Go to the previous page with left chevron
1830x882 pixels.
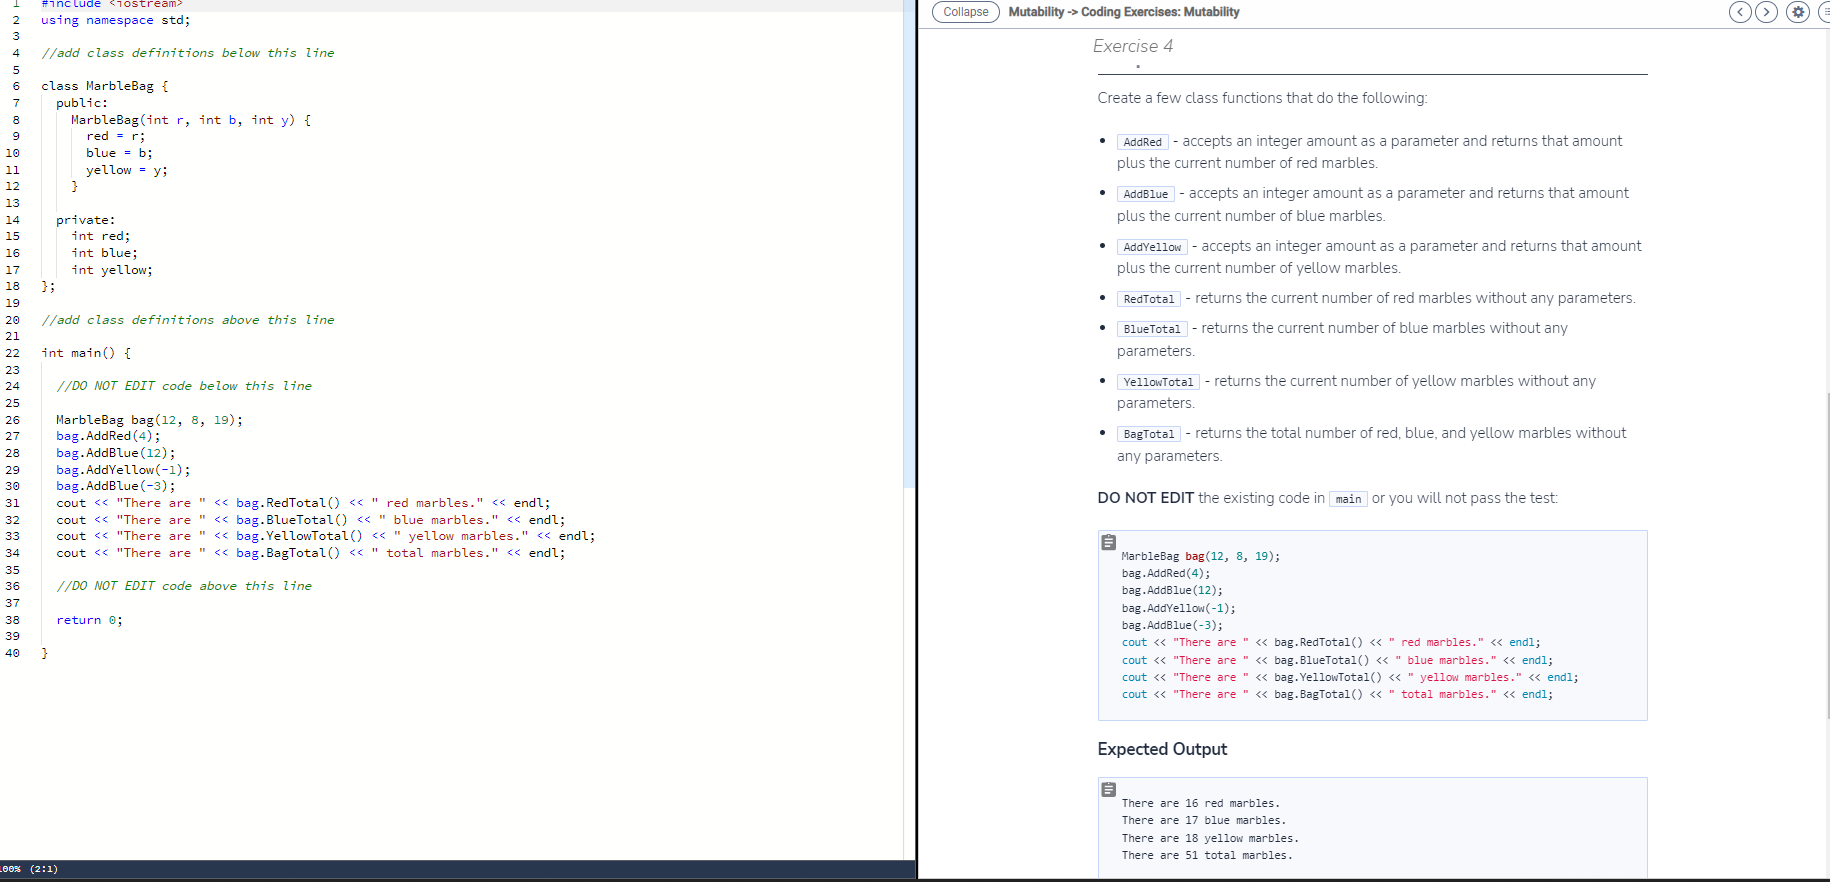pyautogui.click(x=1740, y=12)
